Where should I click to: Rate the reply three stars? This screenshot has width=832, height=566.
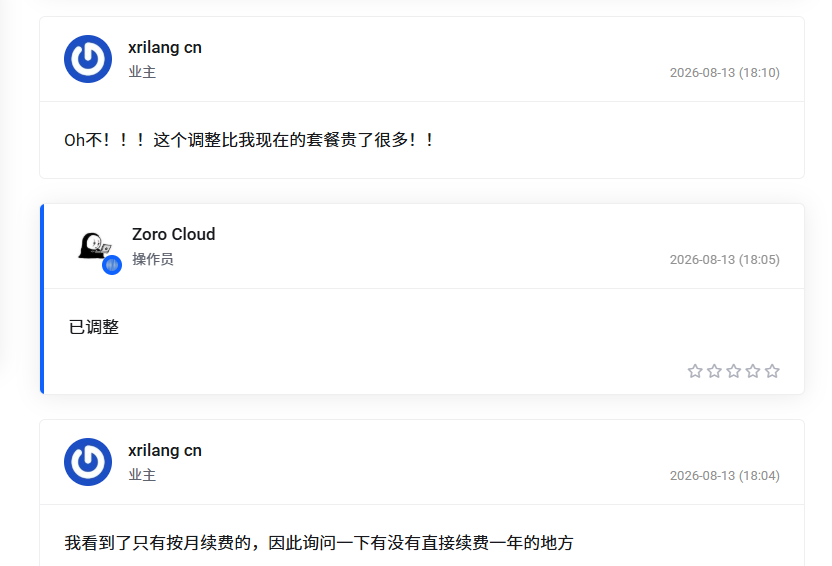coord(734,371)
